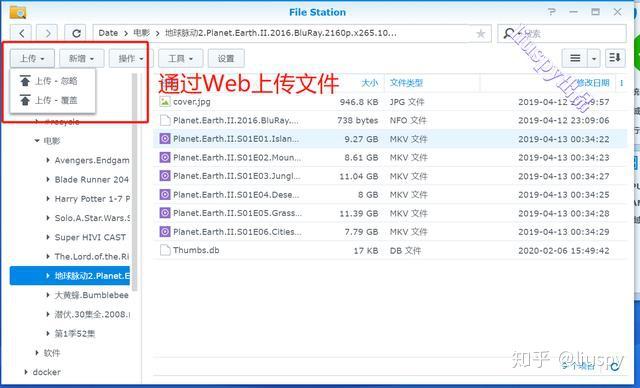640x388 pixels.
Task: Click the S01E03 MKV file icon
Action: click(x=165, y=176)
